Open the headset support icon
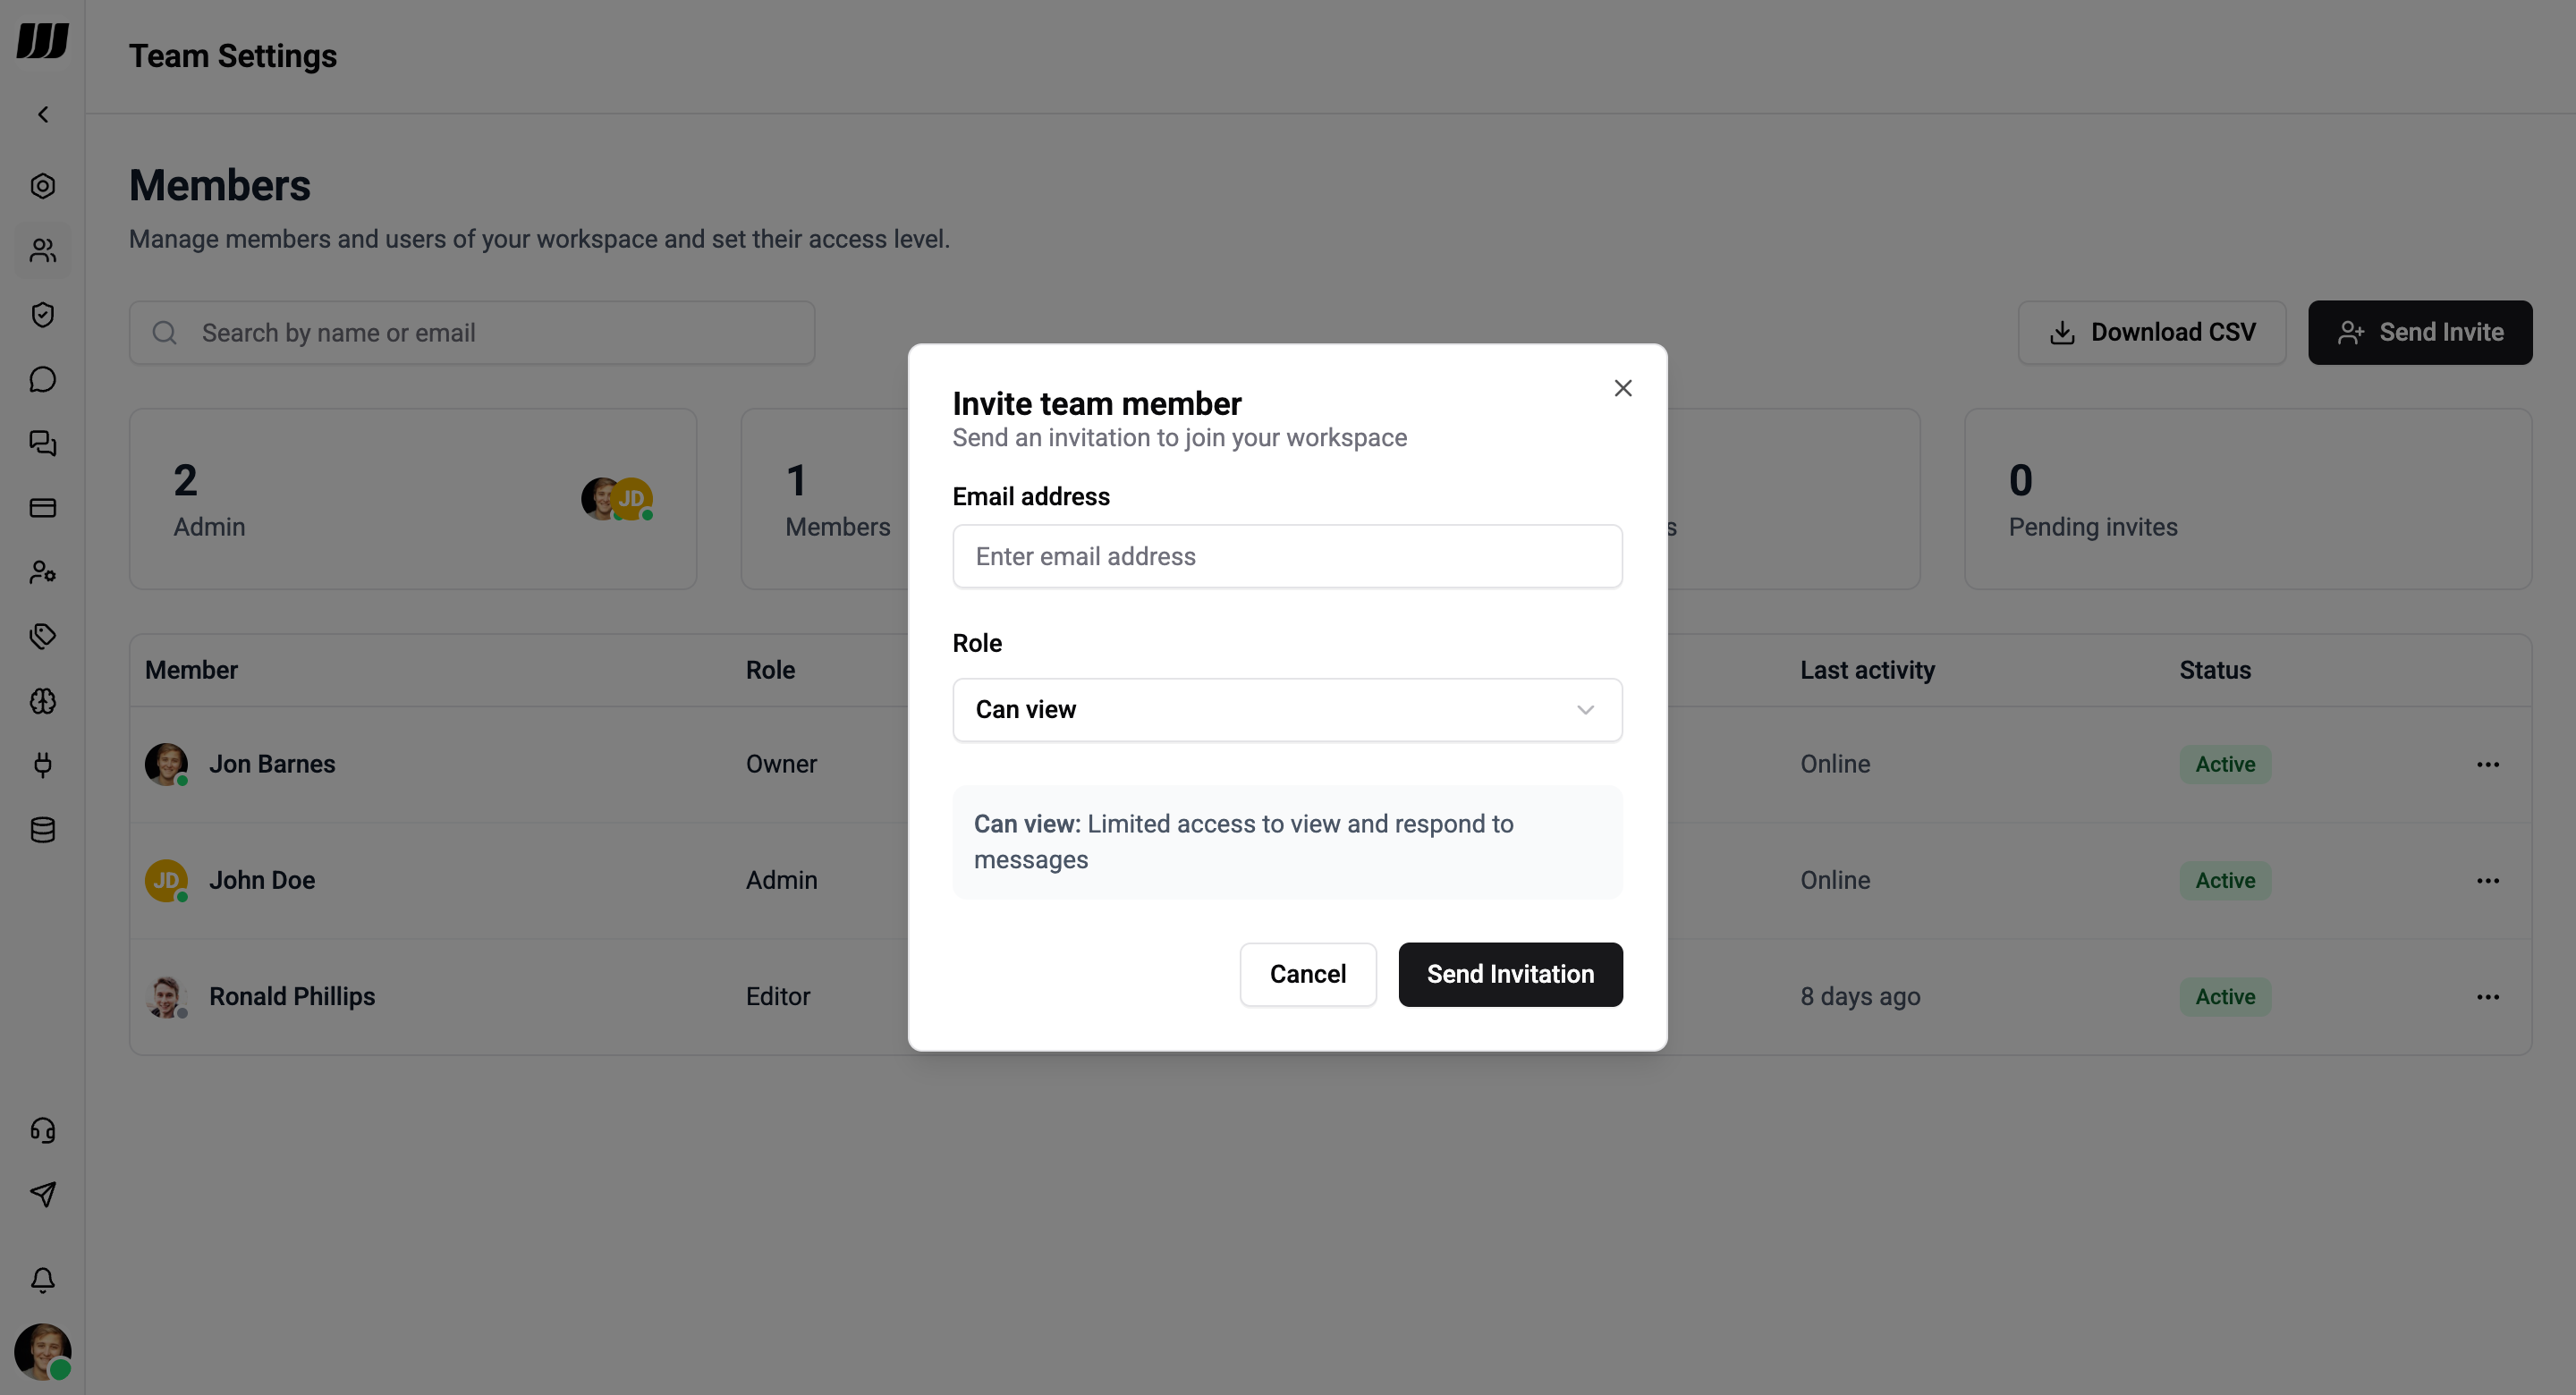Viewport: 2576px width, 1395px height. pos(42,1130)
